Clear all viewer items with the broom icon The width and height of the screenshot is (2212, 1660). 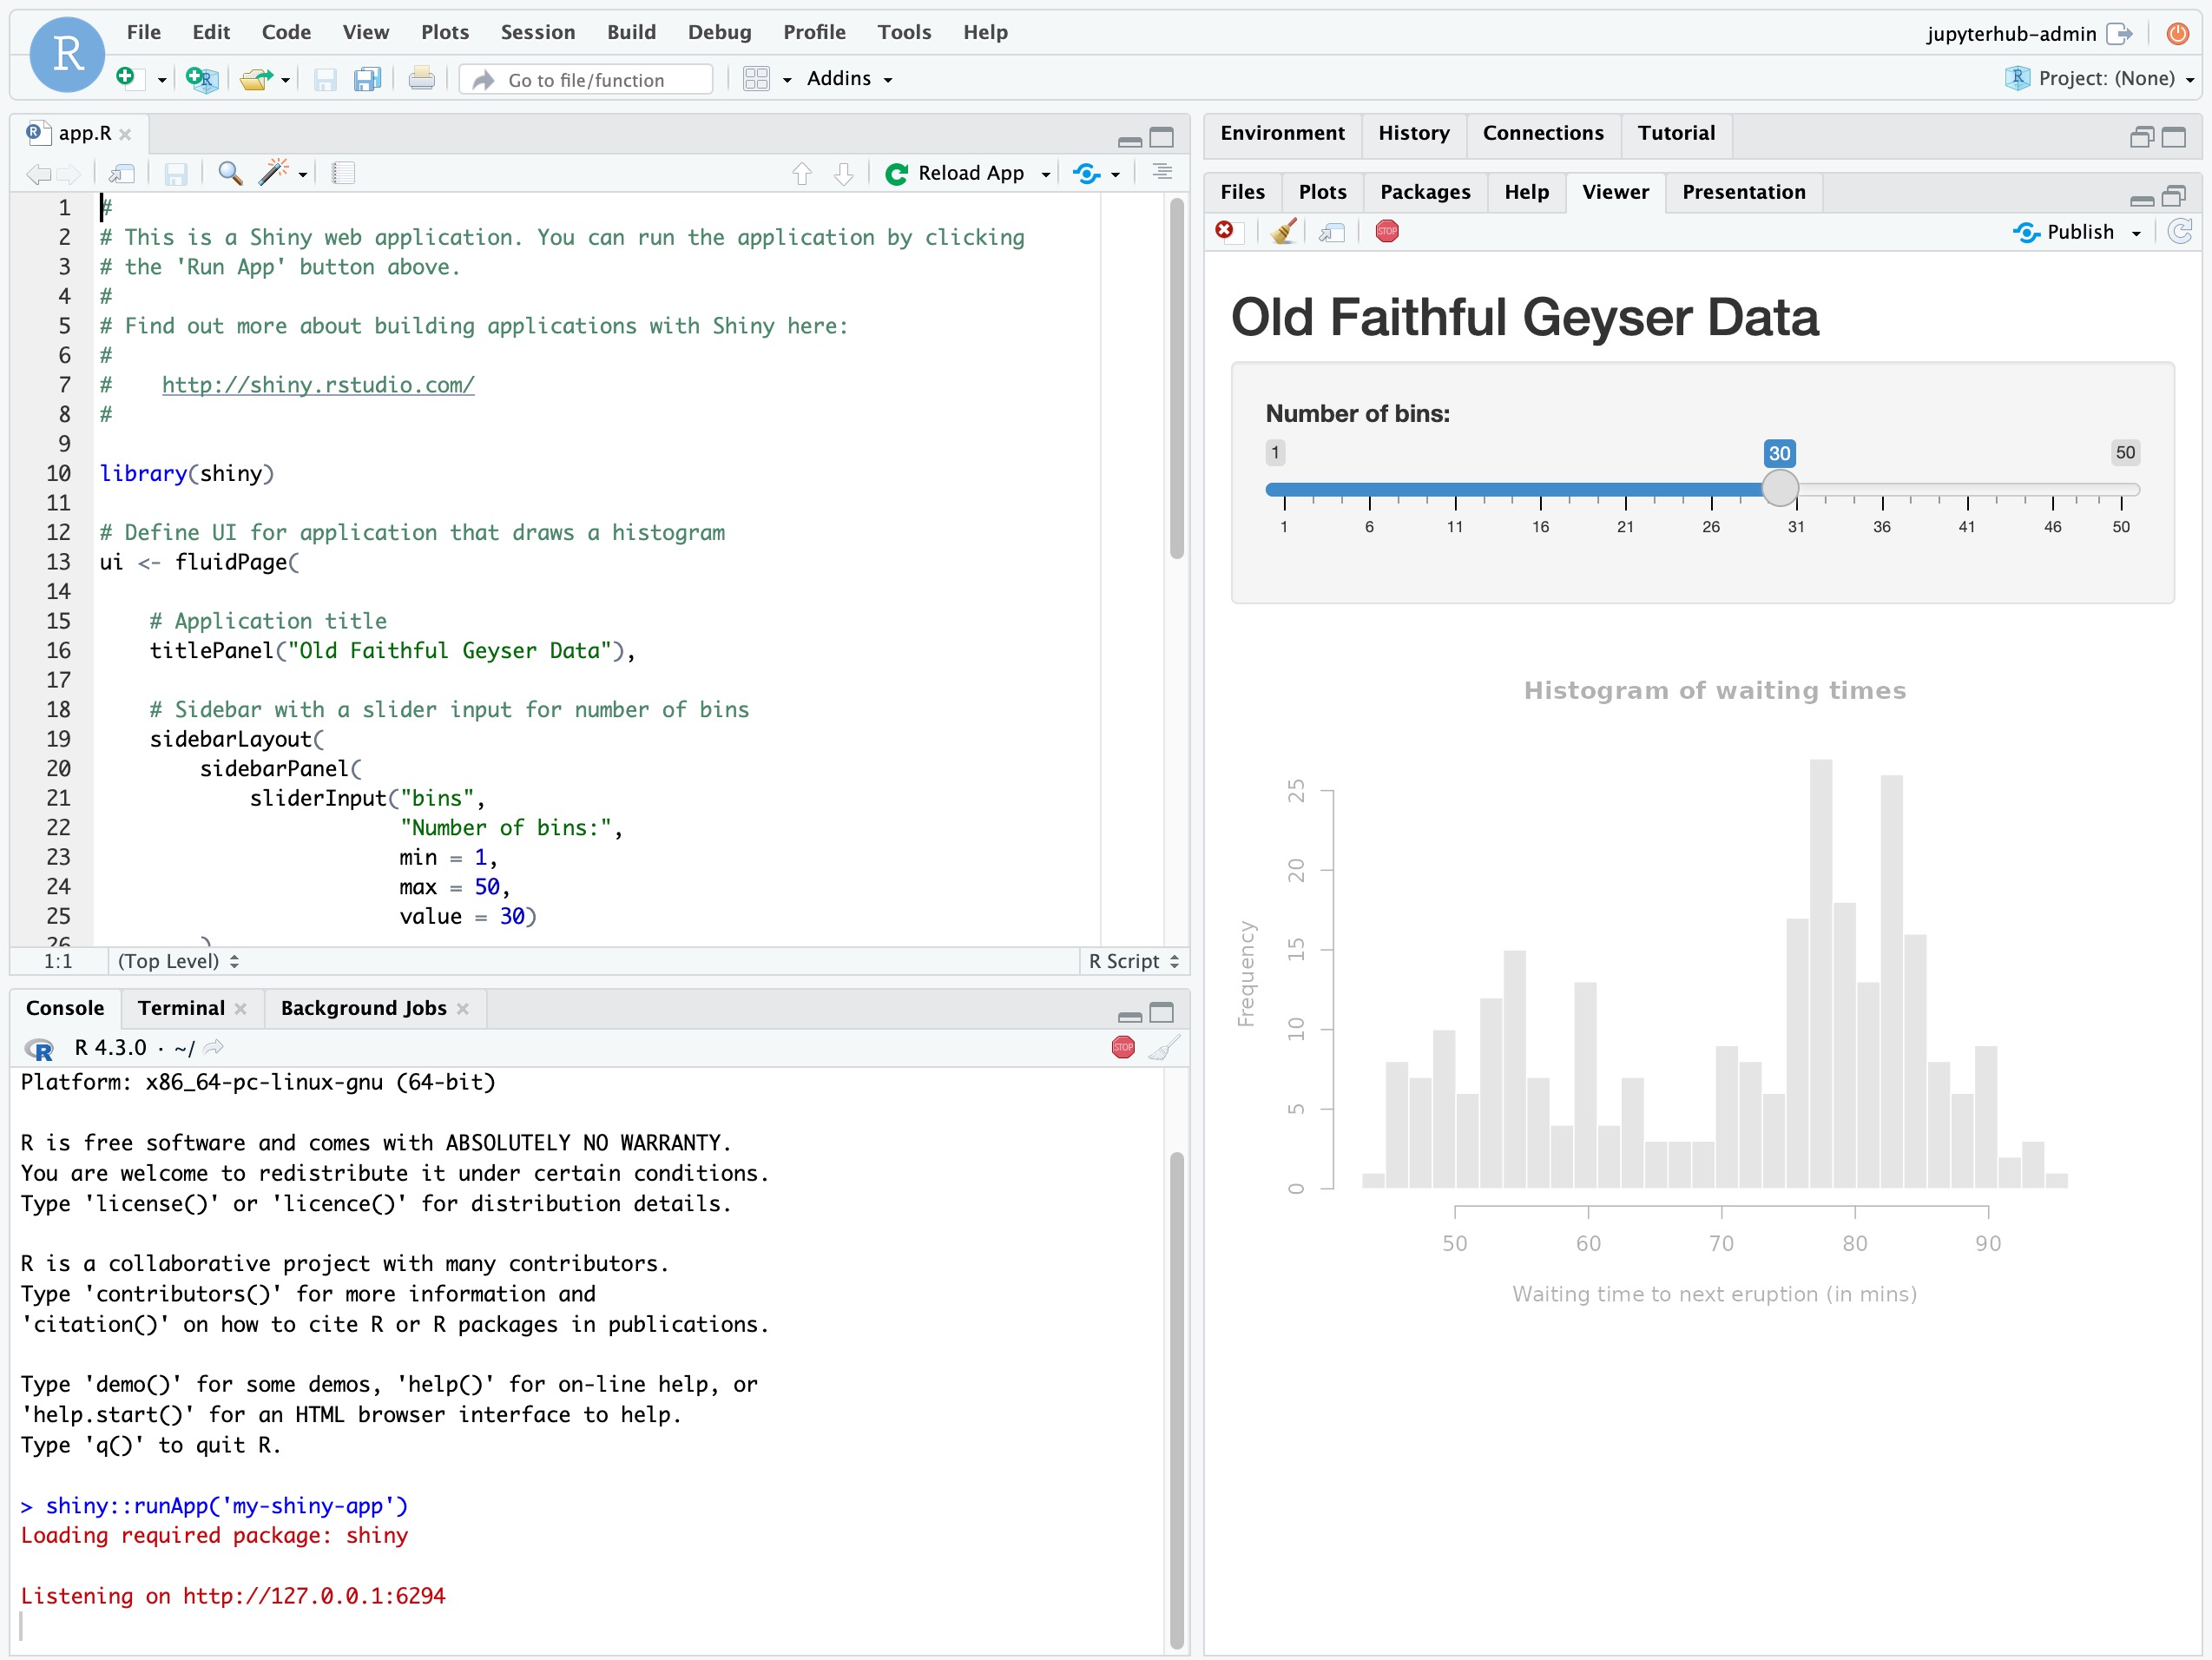(x=1285, y=231)
